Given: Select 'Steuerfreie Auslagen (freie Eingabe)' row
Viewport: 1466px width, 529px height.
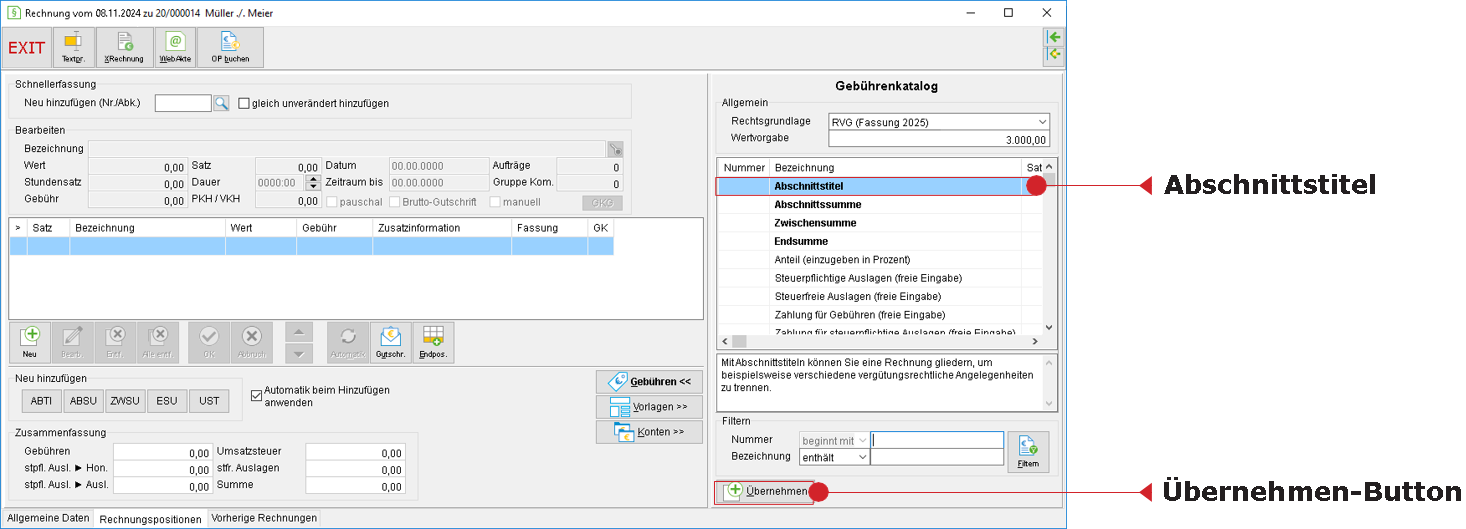Looking at the screenshot, I should (880, 297).
